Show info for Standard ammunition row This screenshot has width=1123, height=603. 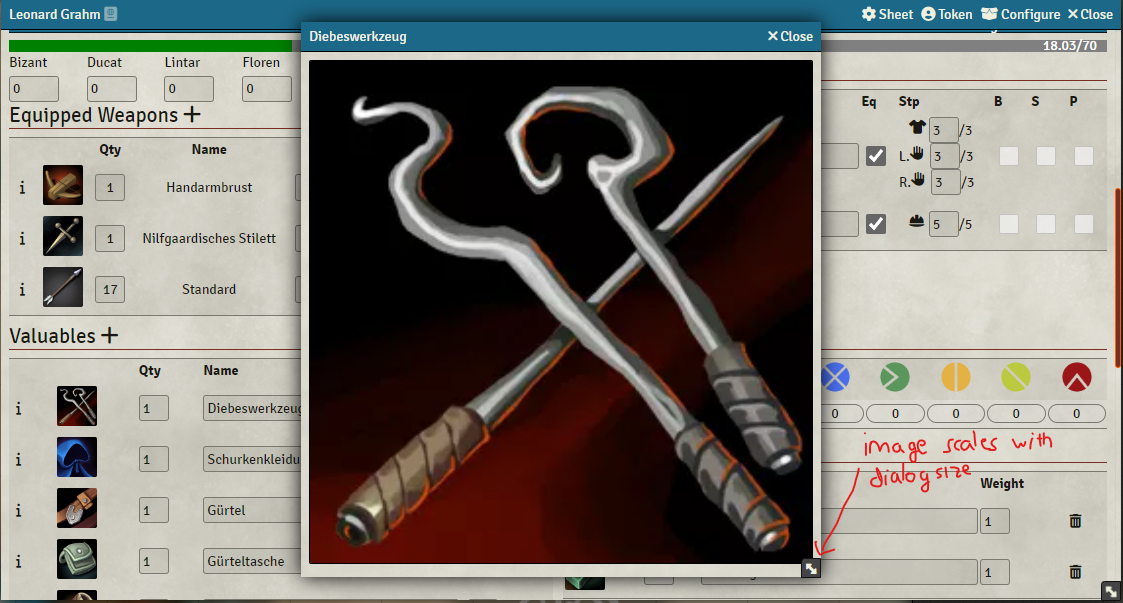pyautogui.click(x=22, y=289)
